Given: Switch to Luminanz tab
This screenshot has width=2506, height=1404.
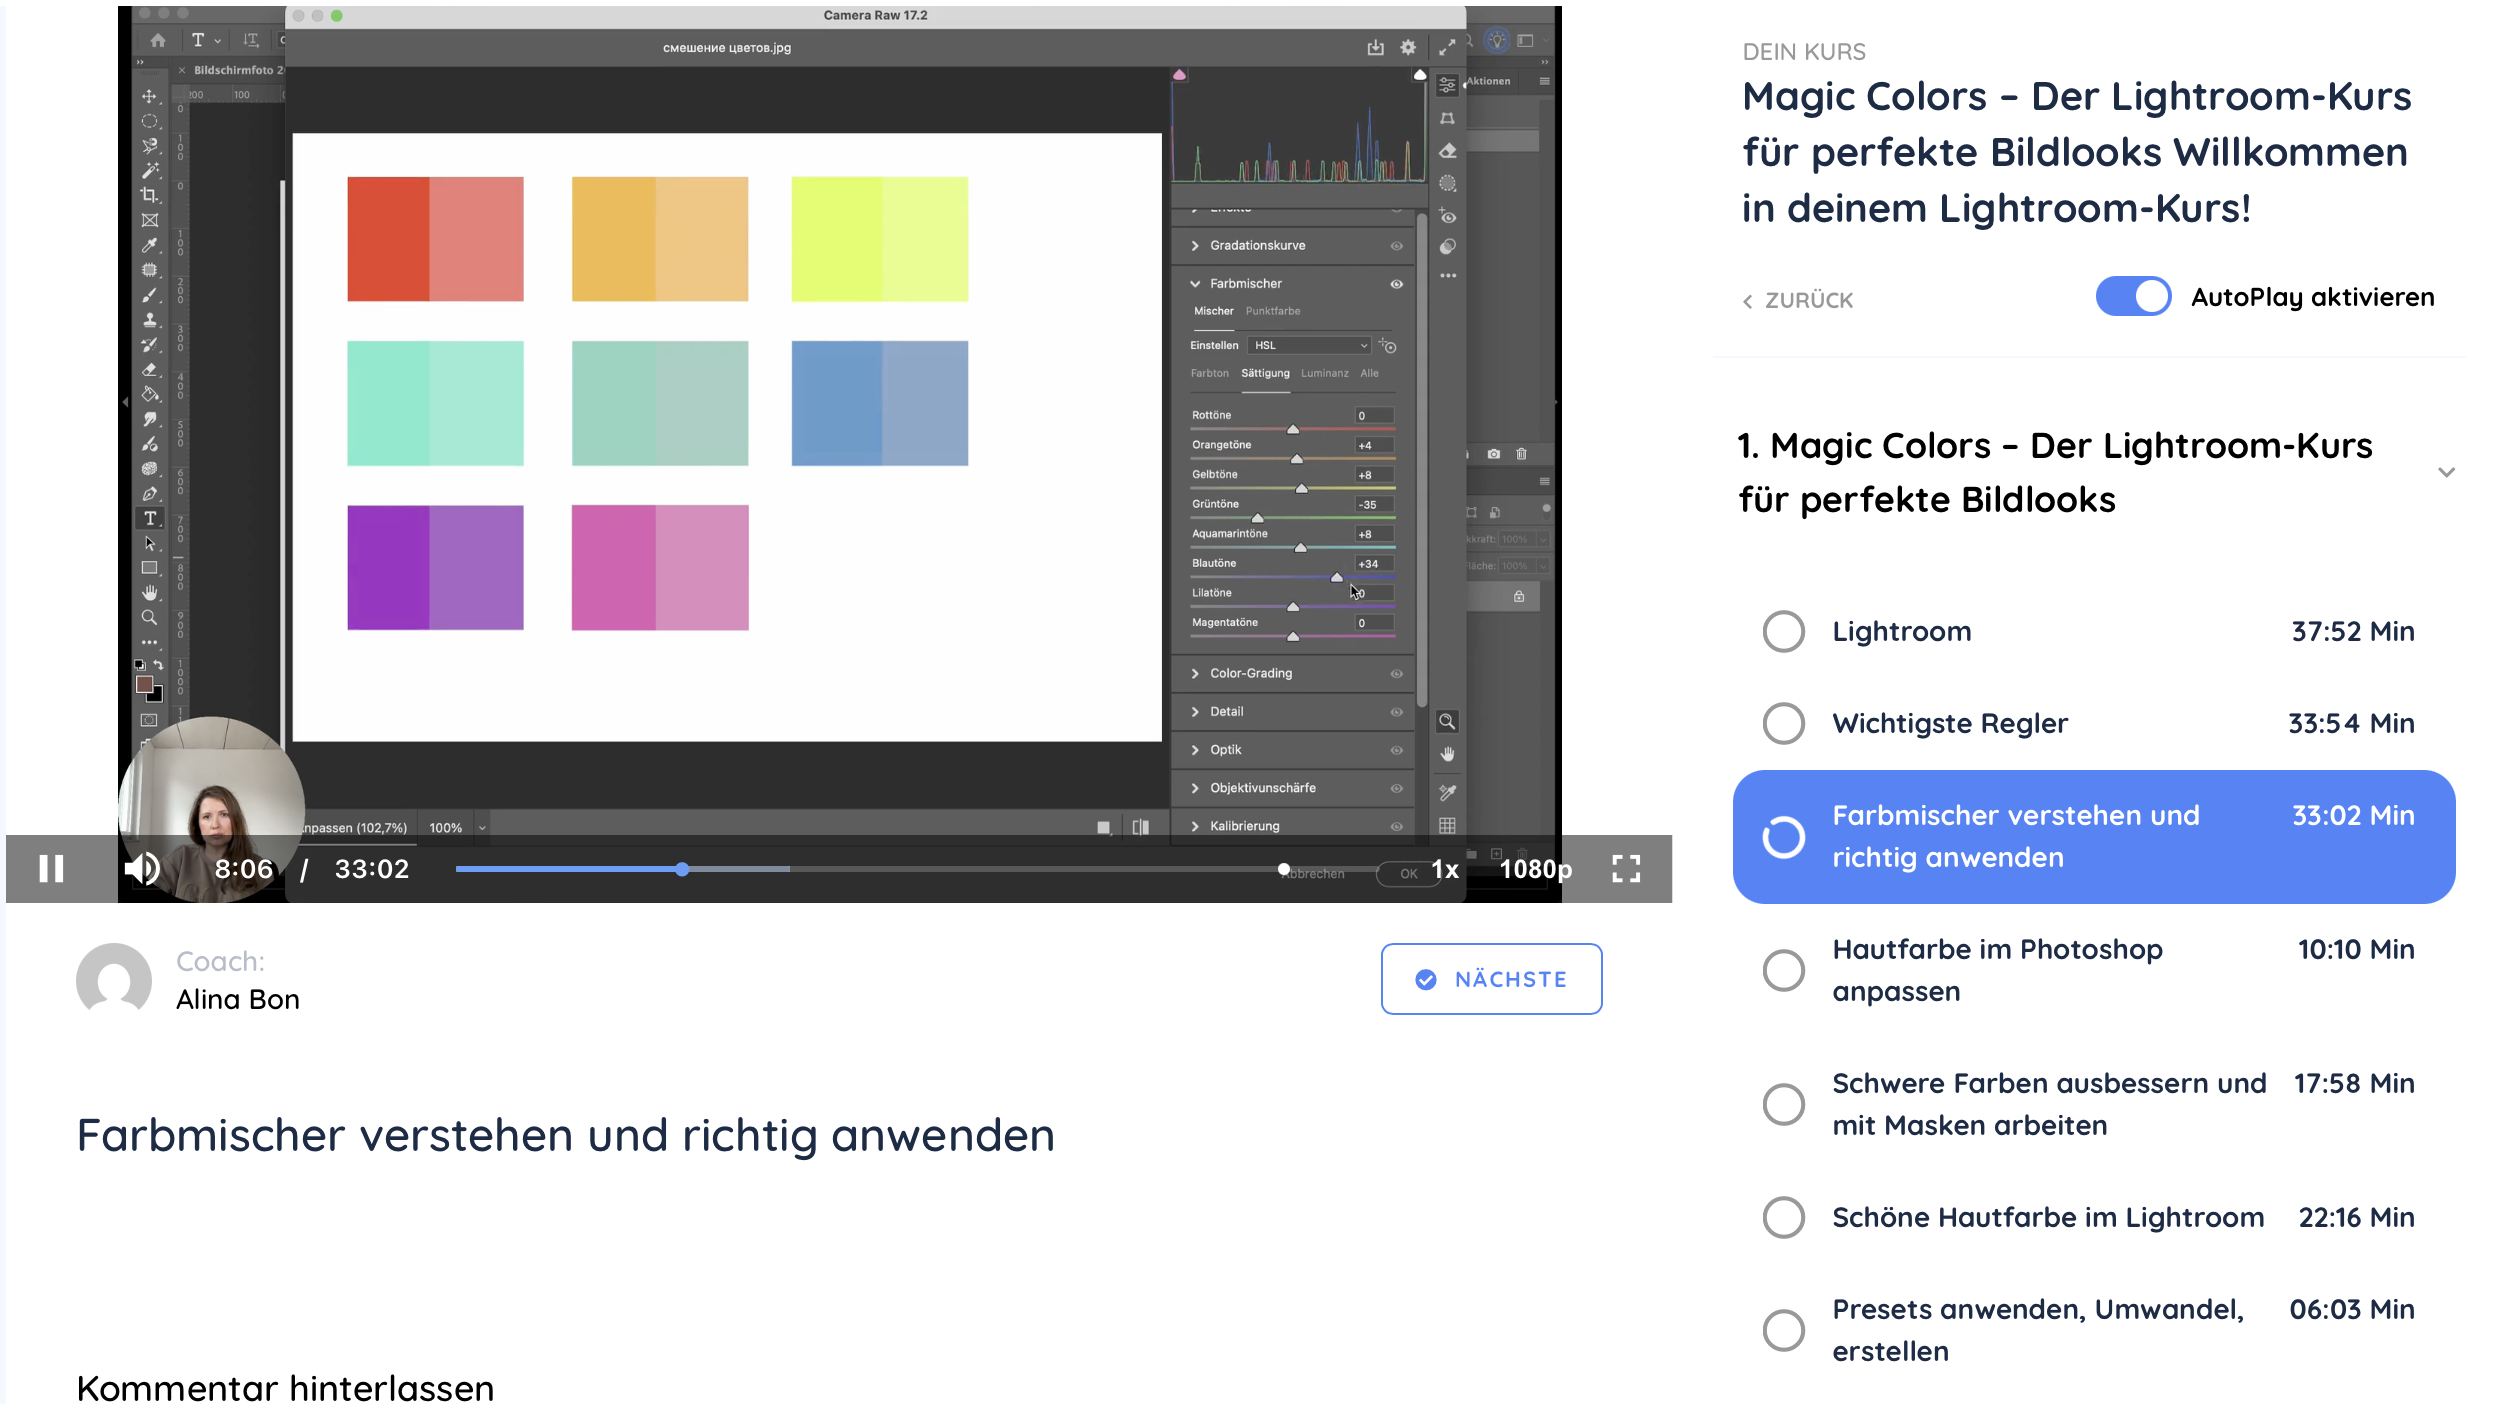Looking at the screenshot, I should click(x=1324, y=373).
